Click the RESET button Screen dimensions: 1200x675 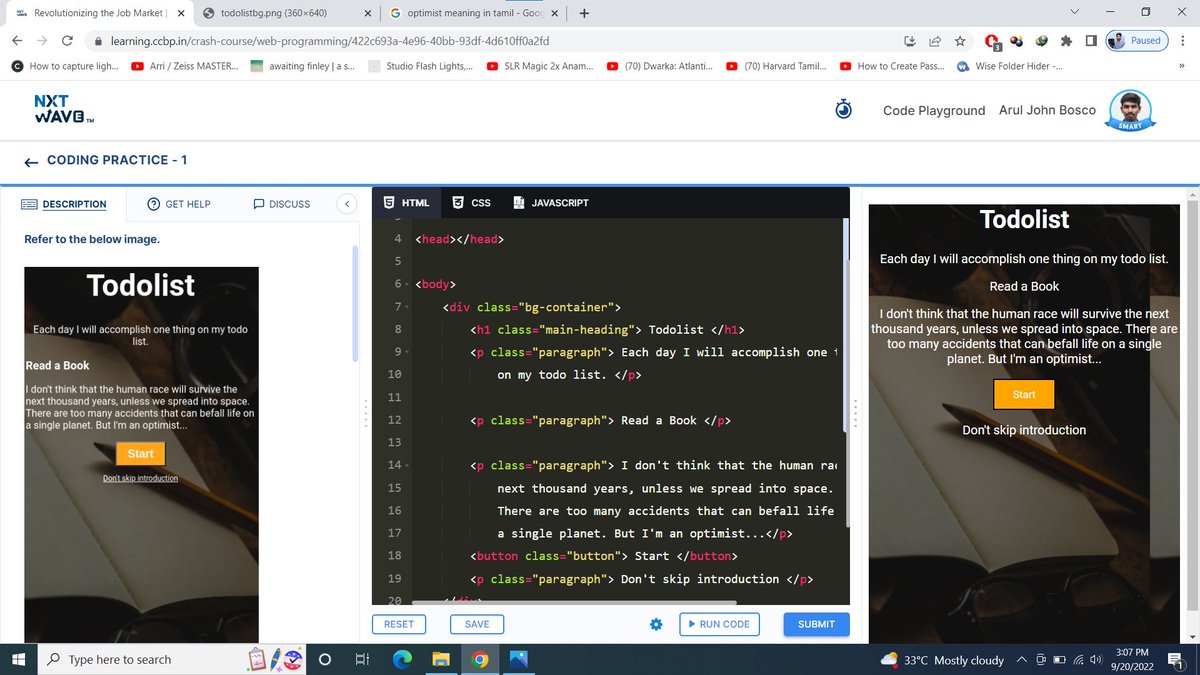(x=399, y=624)
